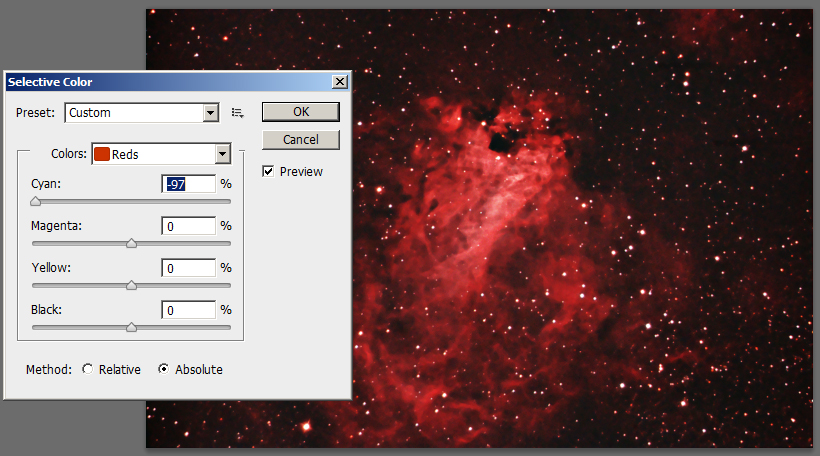The height and width of the screenshot is (456, 820).
Task: Close the Selective Color dialog
Action: 339,82
